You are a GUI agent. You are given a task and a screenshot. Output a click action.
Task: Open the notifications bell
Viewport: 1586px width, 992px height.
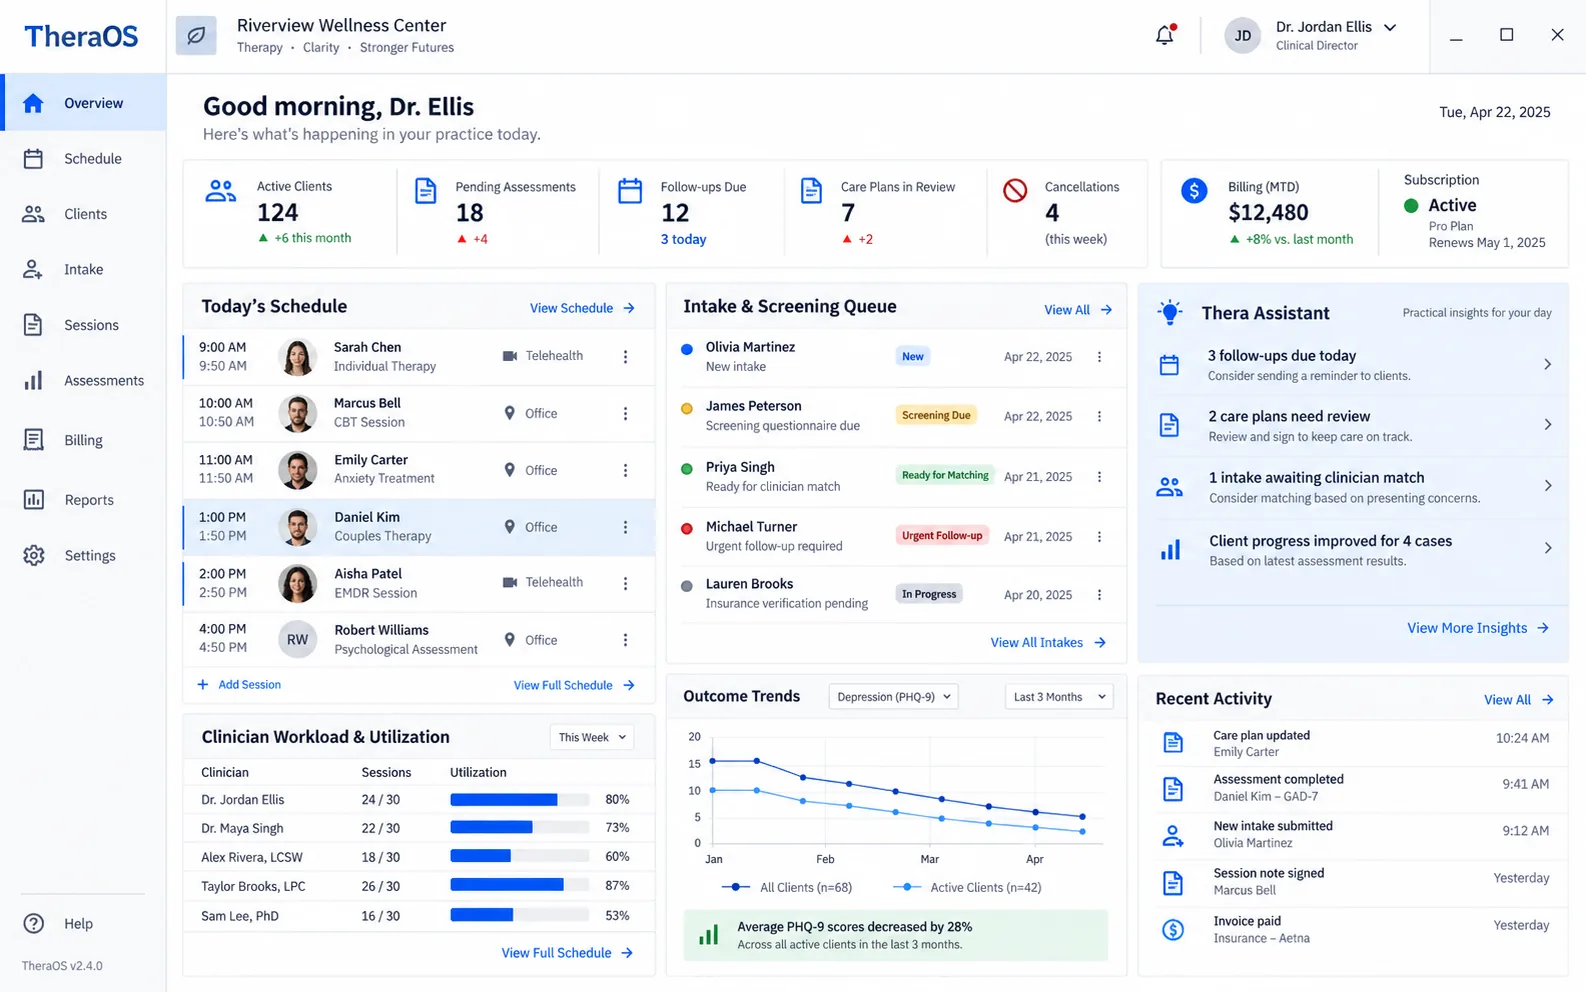coord(1165,35)
